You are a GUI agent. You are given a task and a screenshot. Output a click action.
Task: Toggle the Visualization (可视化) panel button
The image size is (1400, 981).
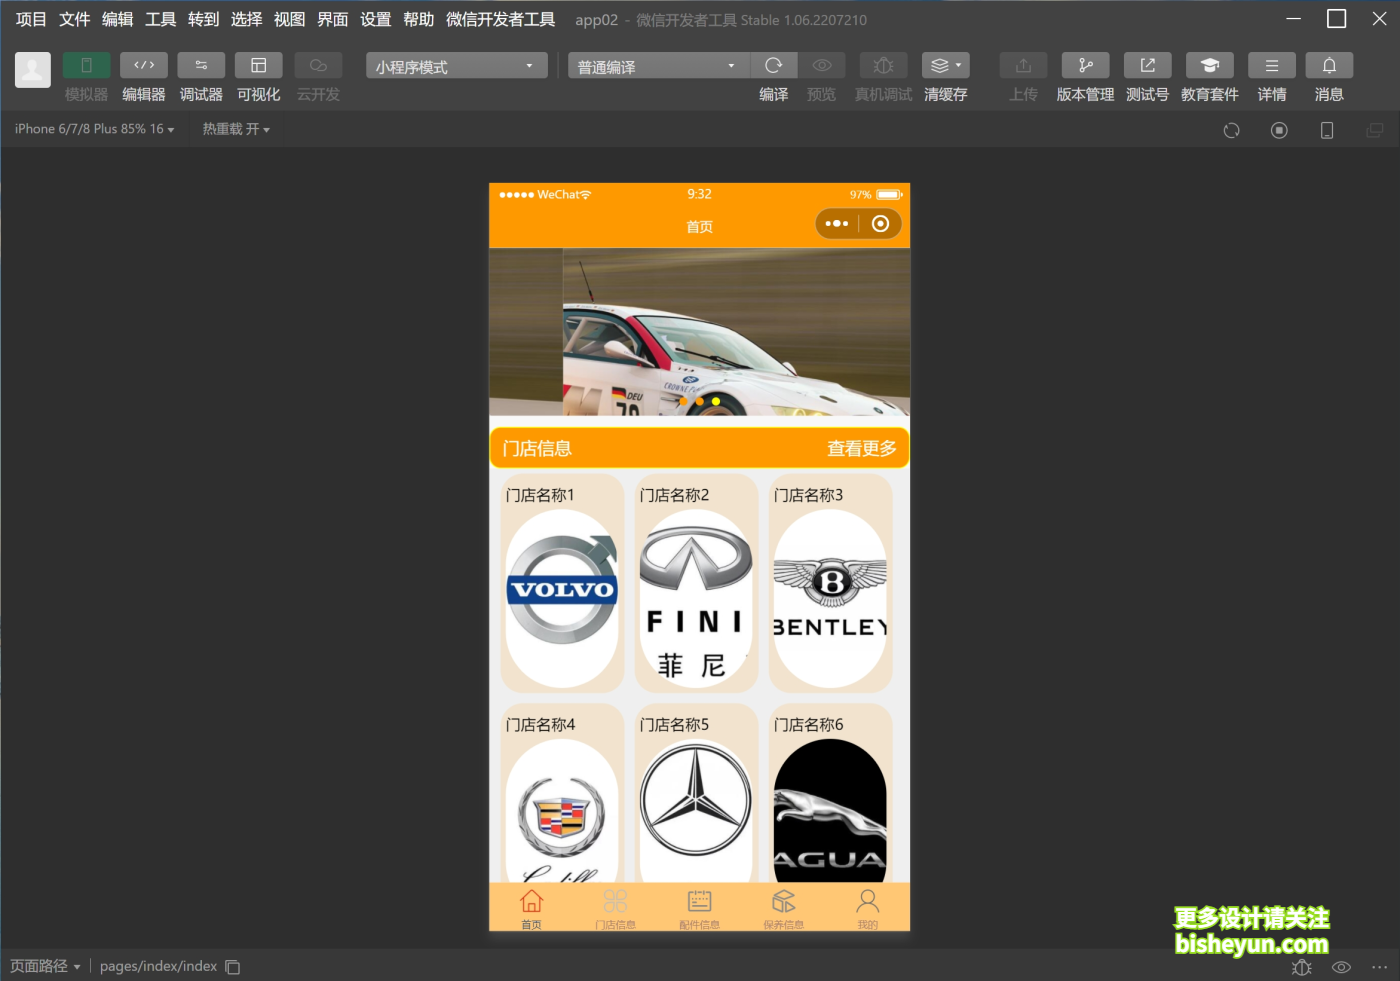coord(258,65)
